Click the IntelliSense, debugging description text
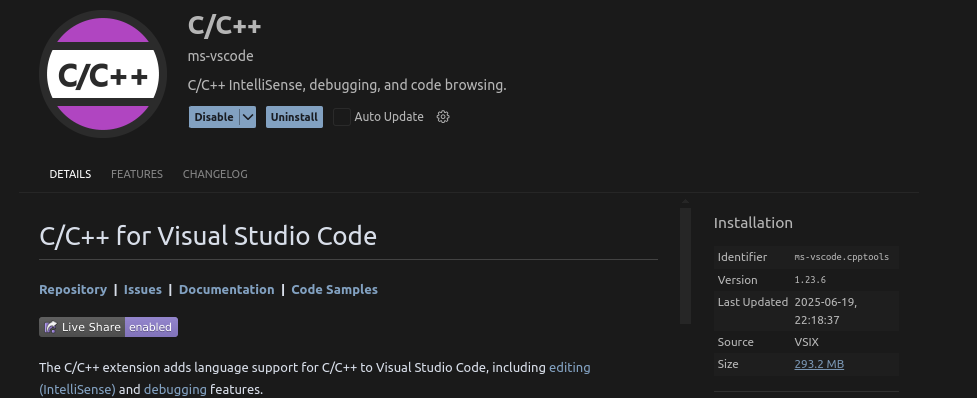977x398 pixels. (347, 85)
